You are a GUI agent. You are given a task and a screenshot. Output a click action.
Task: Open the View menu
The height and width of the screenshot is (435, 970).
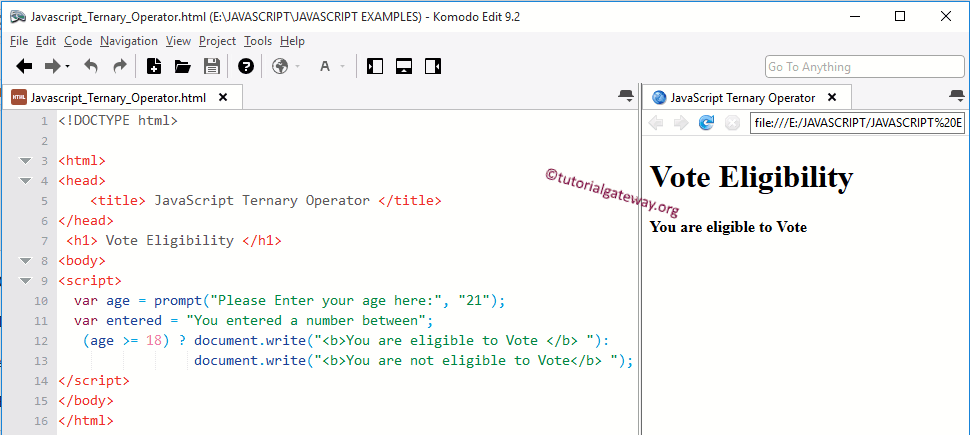pyautogui.click(x=178, y=41)
